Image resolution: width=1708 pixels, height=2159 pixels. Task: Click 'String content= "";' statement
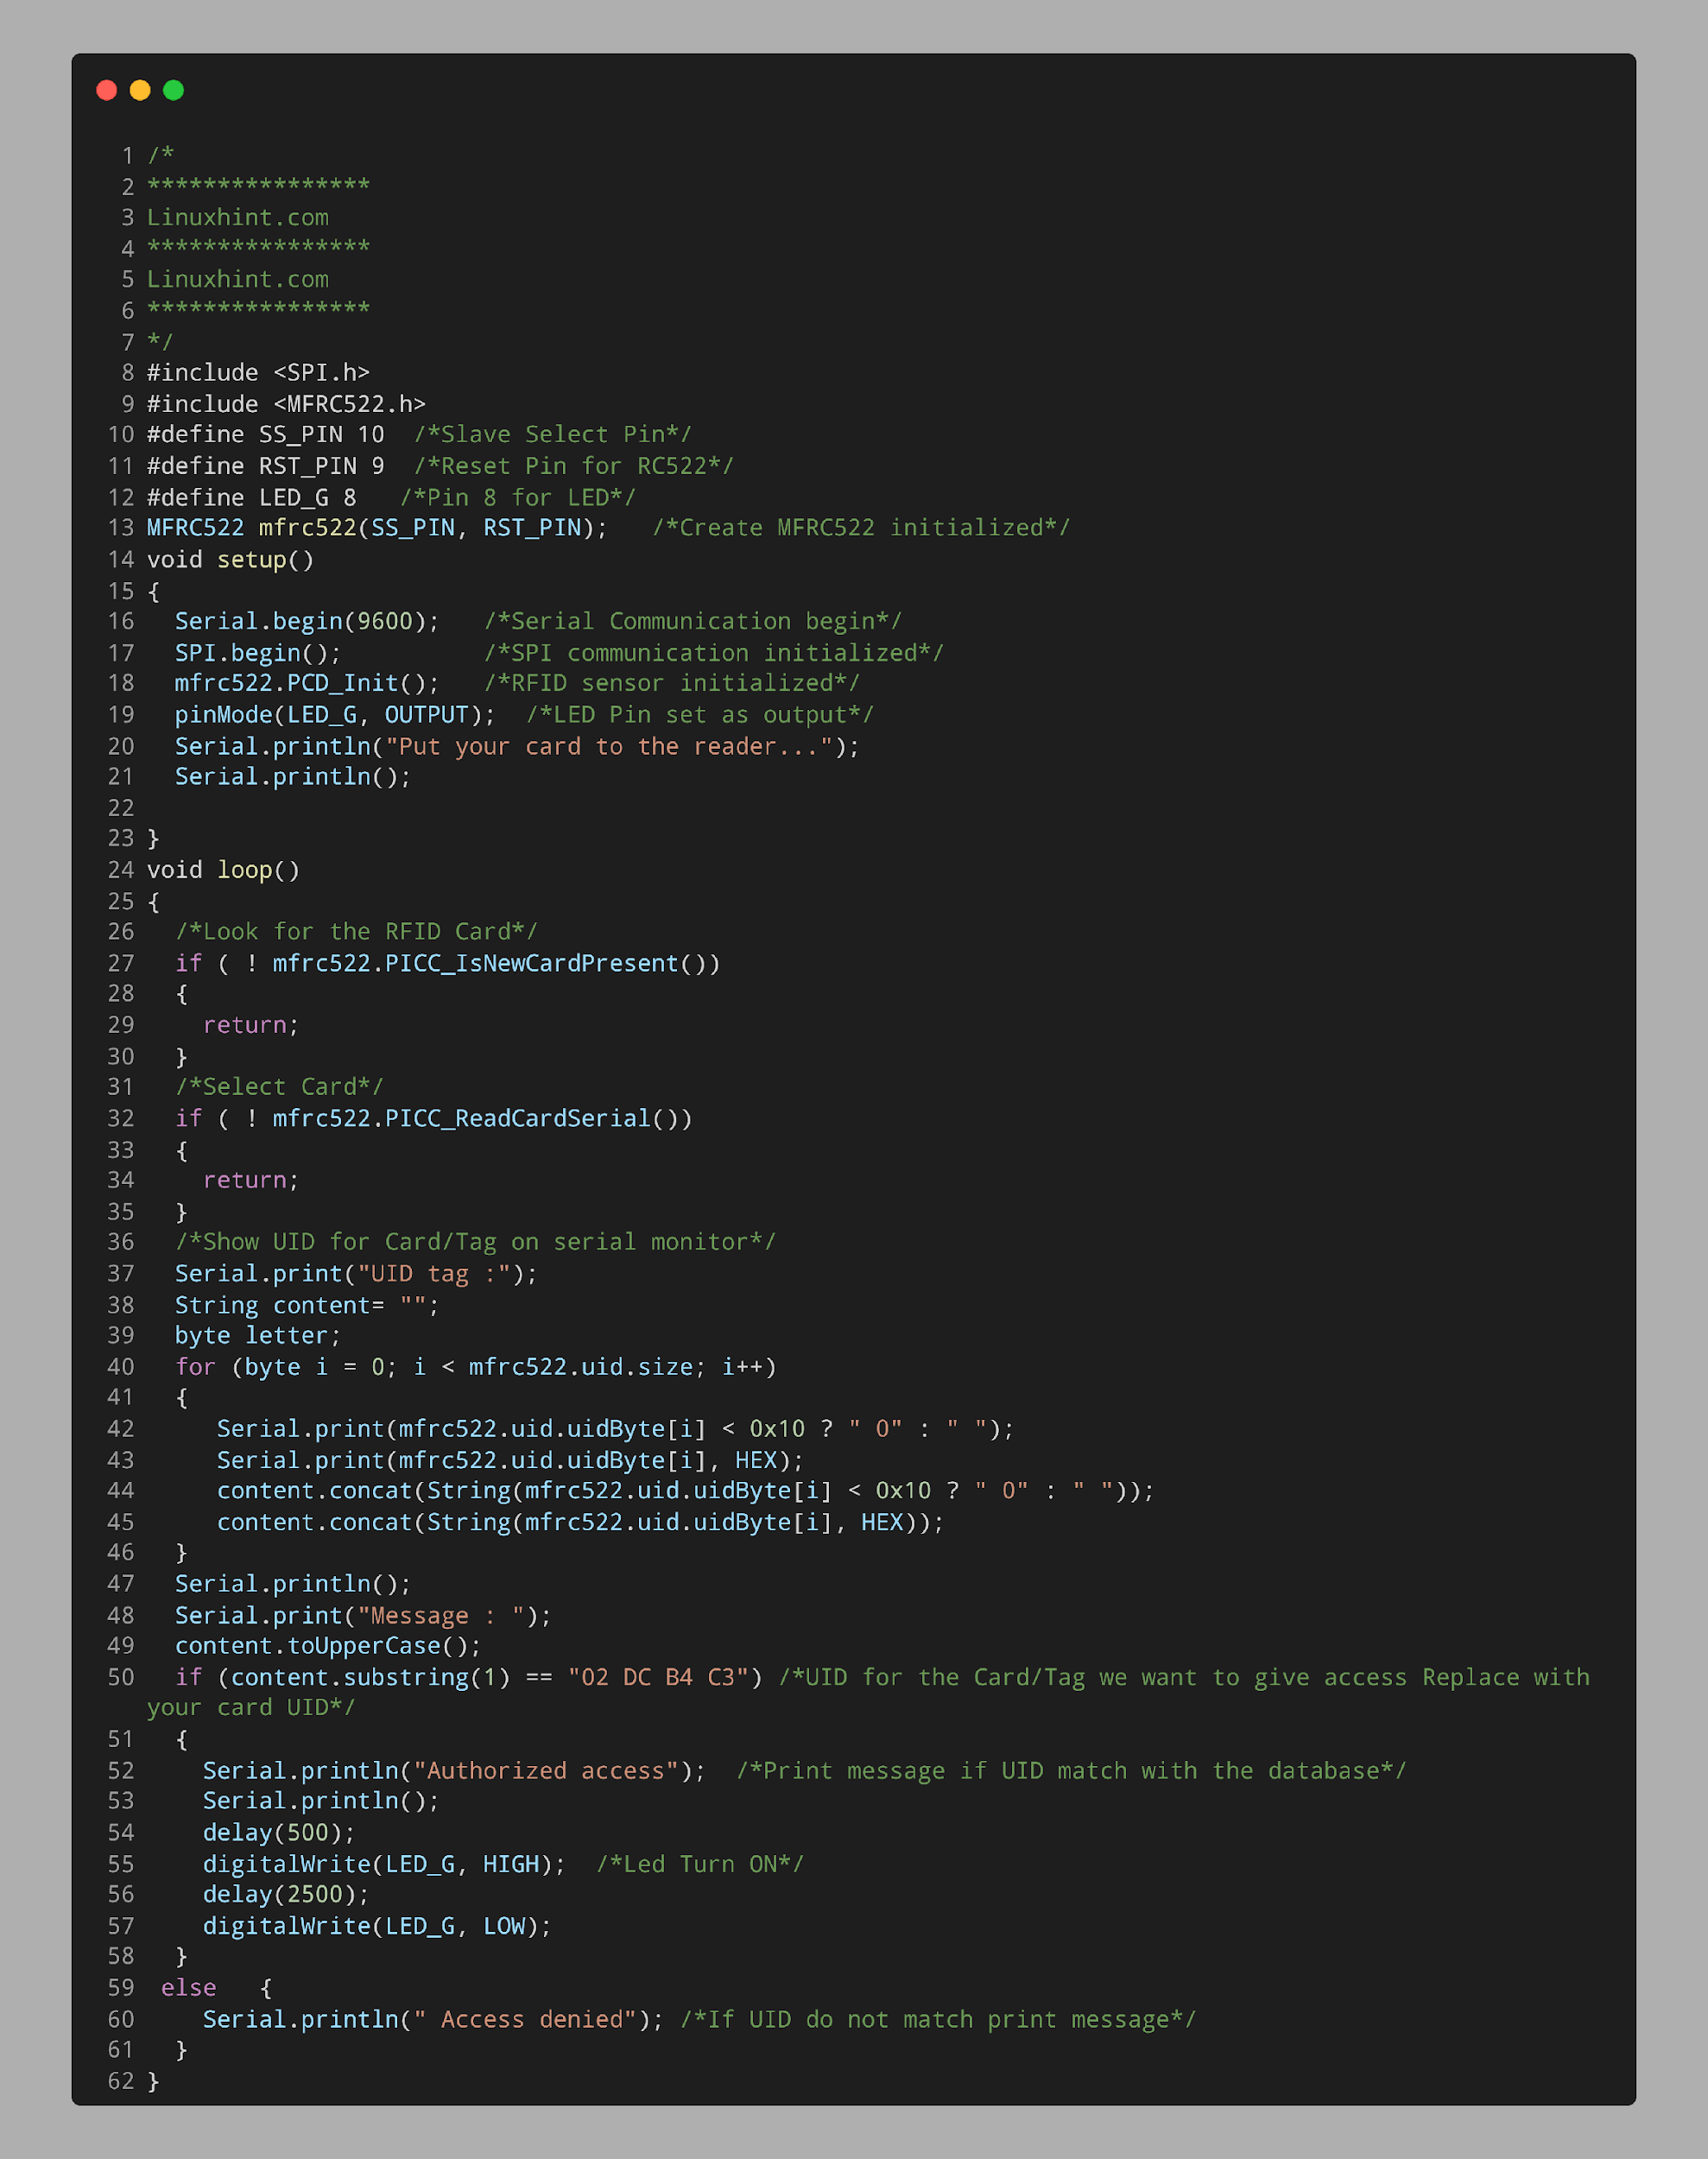click(x=307, y=1305)
